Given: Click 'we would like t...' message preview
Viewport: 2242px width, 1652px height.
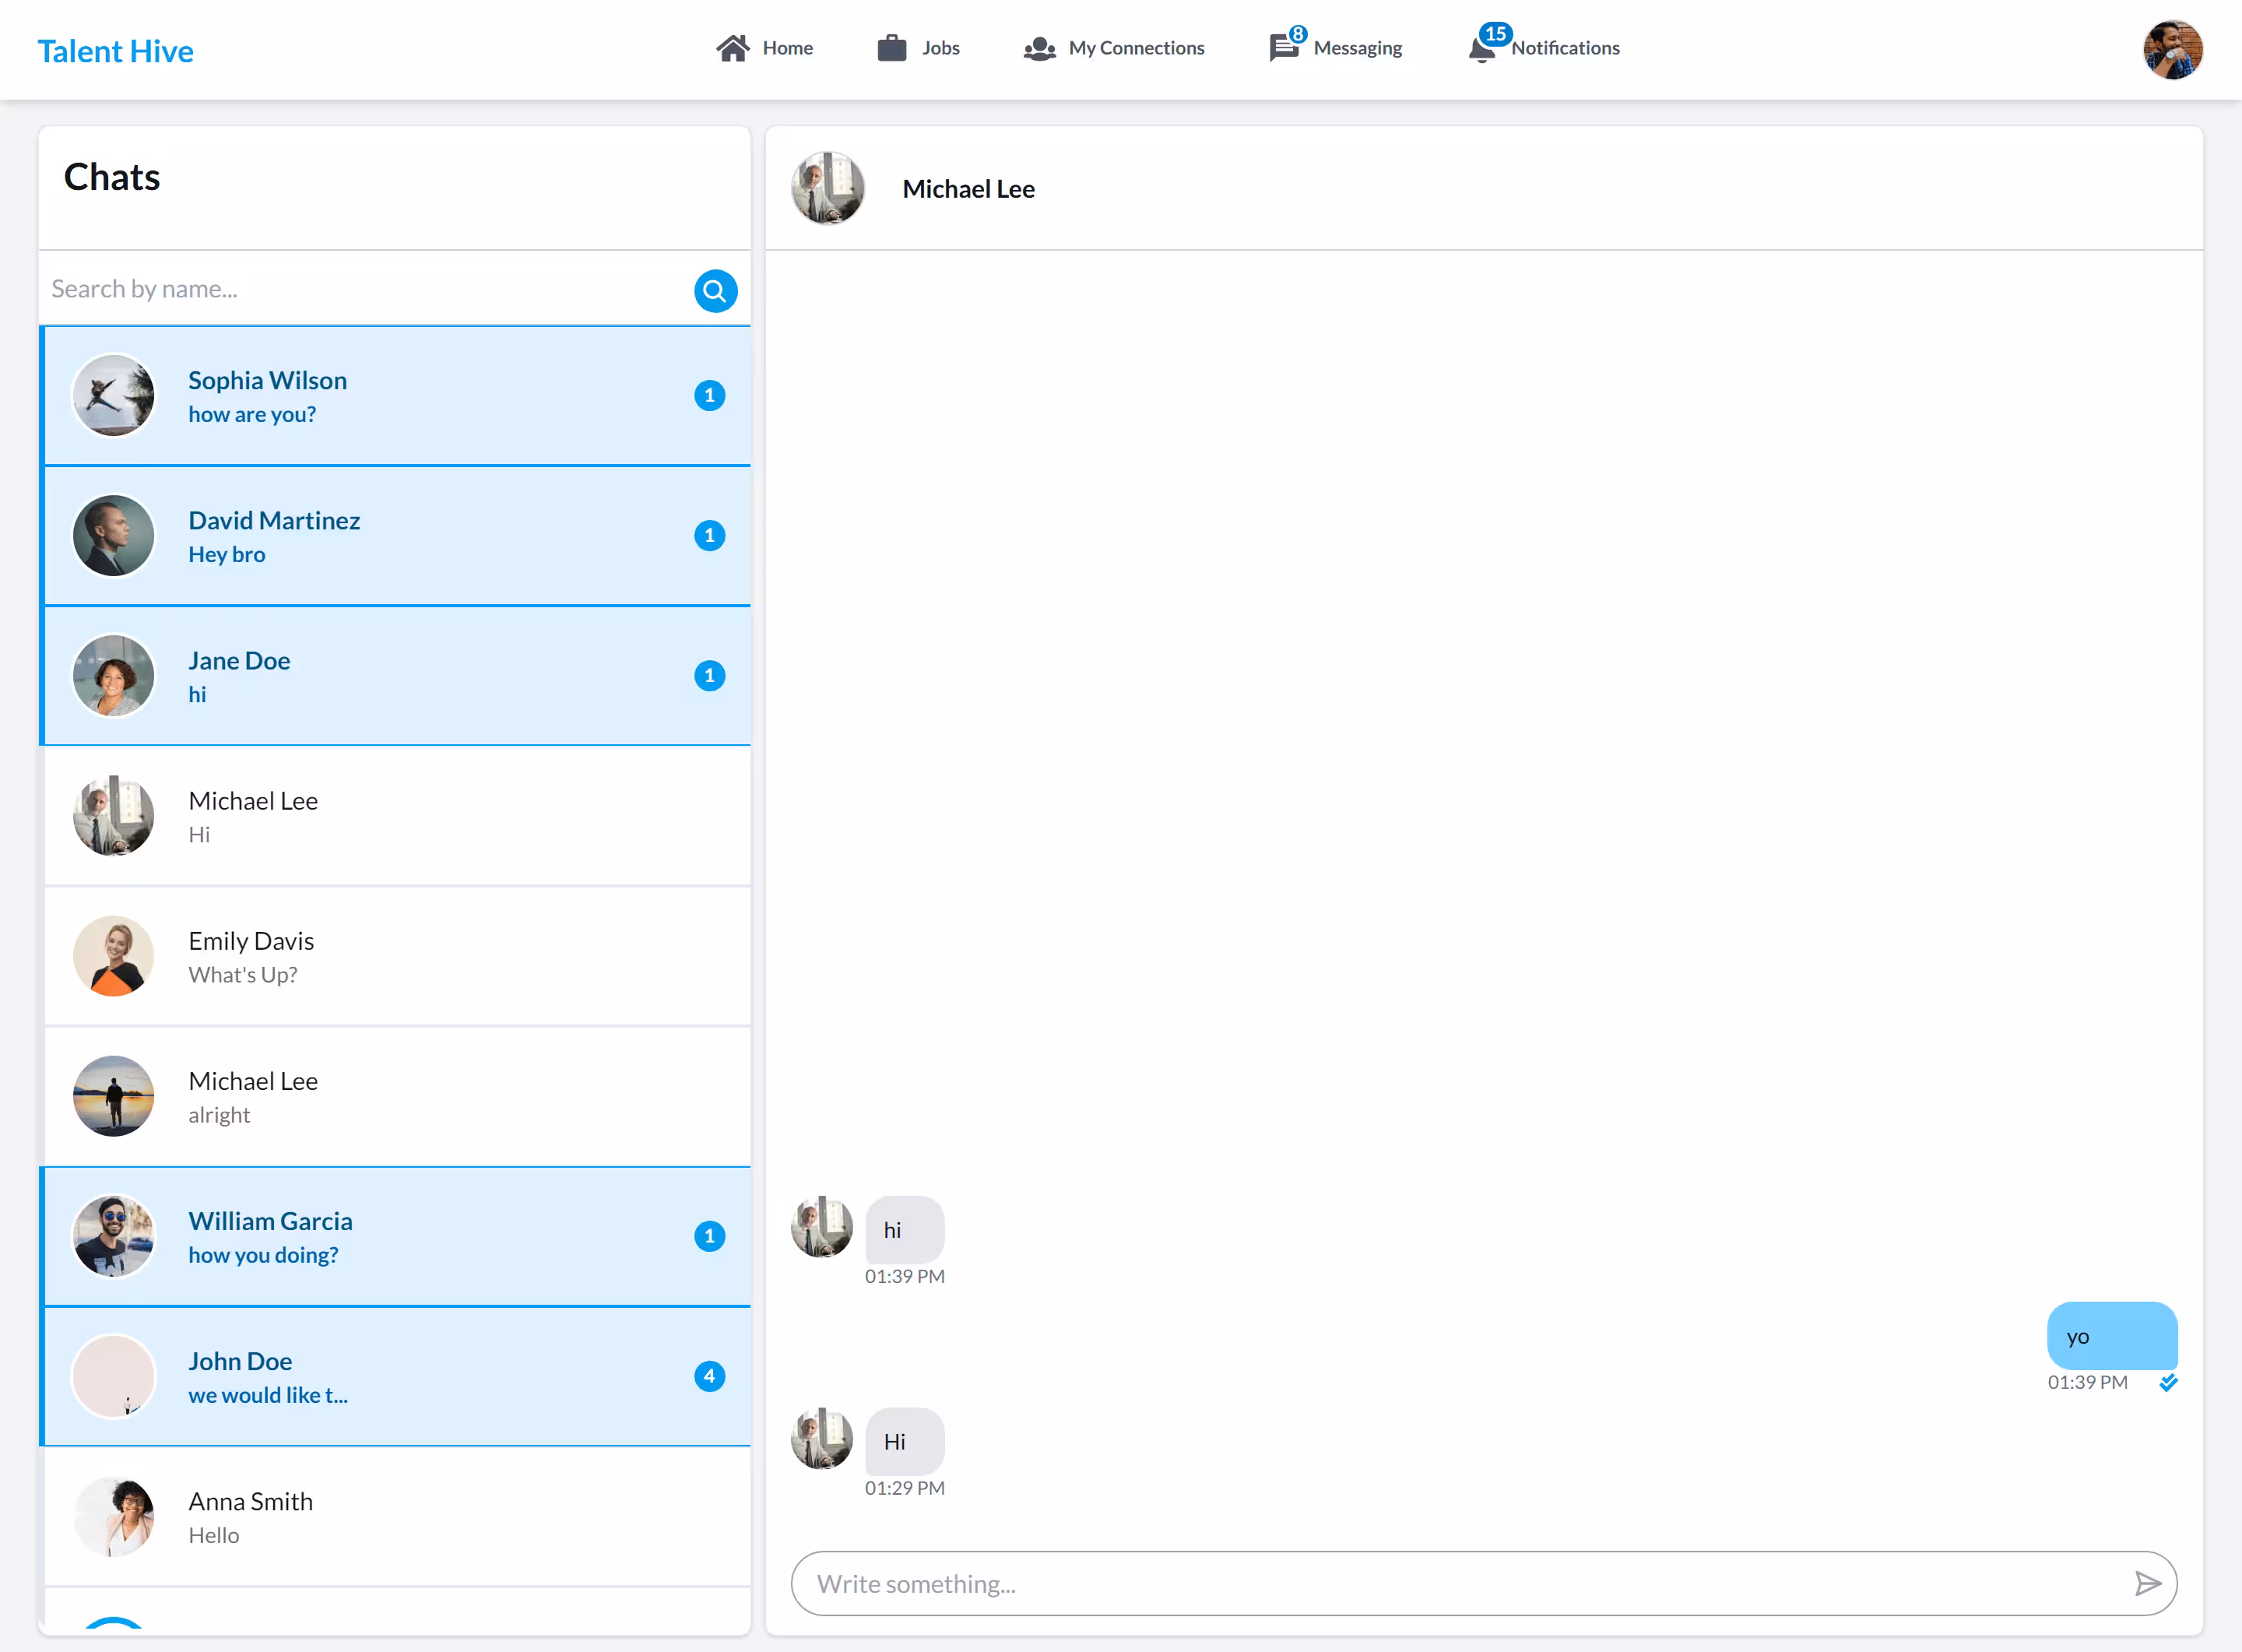Looking at the screenshot, I should click(268, 1395).
